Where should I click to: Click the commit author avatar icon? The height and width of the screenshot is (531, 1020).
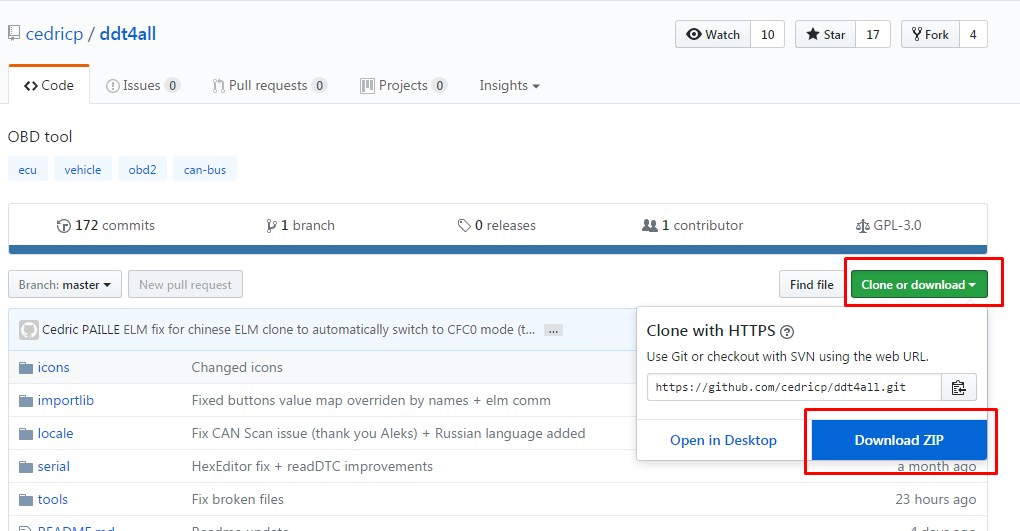[28, 330]
